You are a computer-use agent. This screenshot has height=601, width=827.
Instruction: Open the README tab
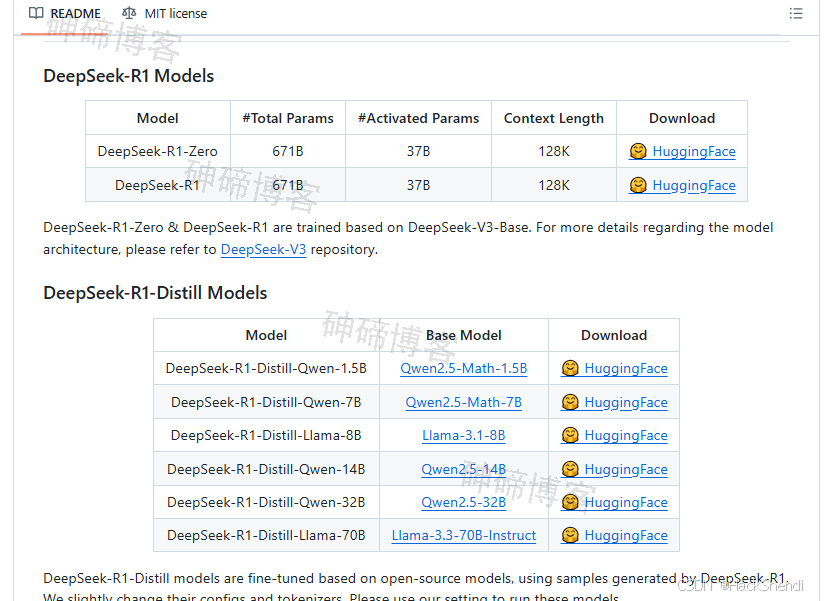point(65,14)
